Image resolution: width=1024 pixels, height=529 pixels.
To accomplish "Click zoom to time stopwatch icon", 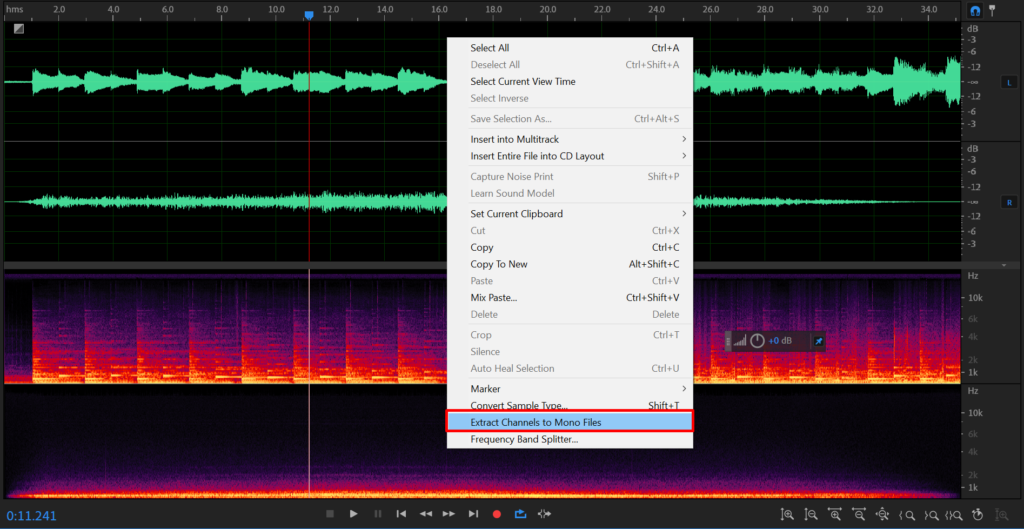I will point(978,514).
